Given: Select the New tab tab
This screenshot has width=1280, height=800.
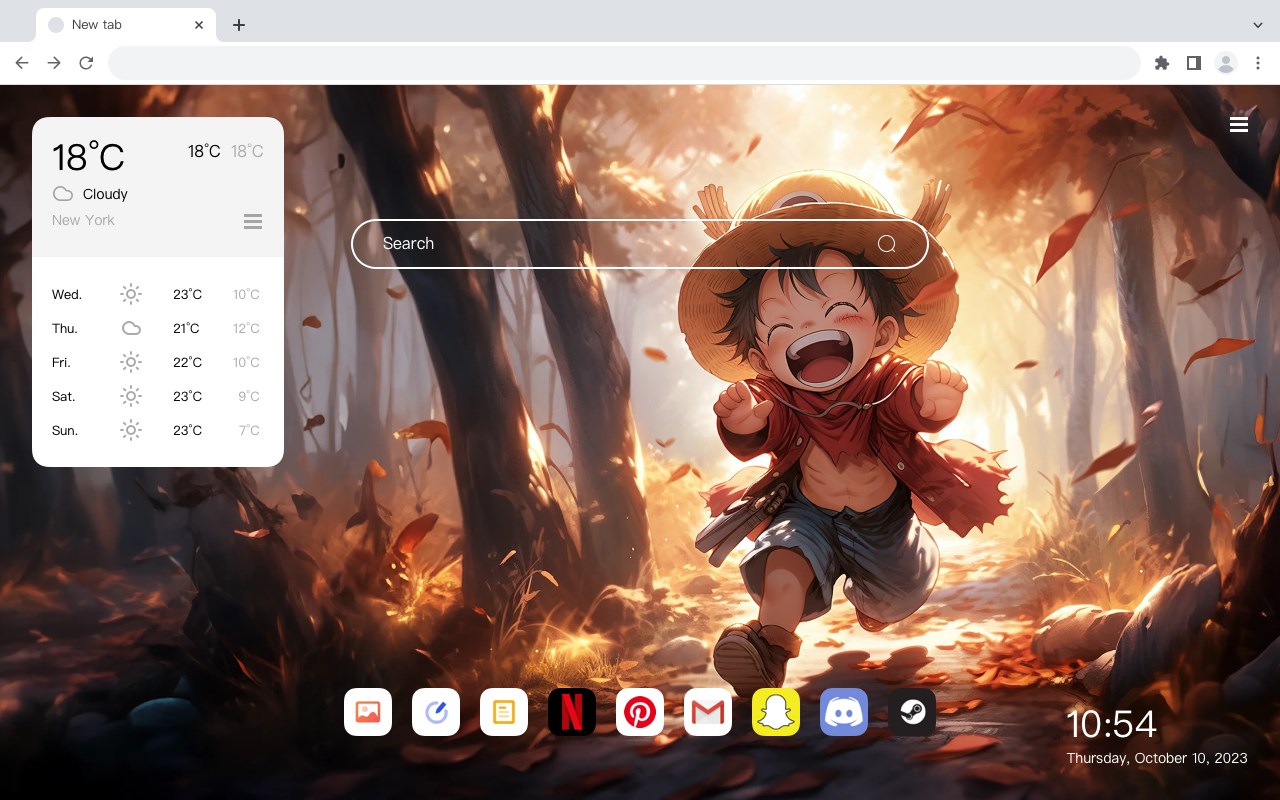Looking at the screenshot, I should coord(125,25).
